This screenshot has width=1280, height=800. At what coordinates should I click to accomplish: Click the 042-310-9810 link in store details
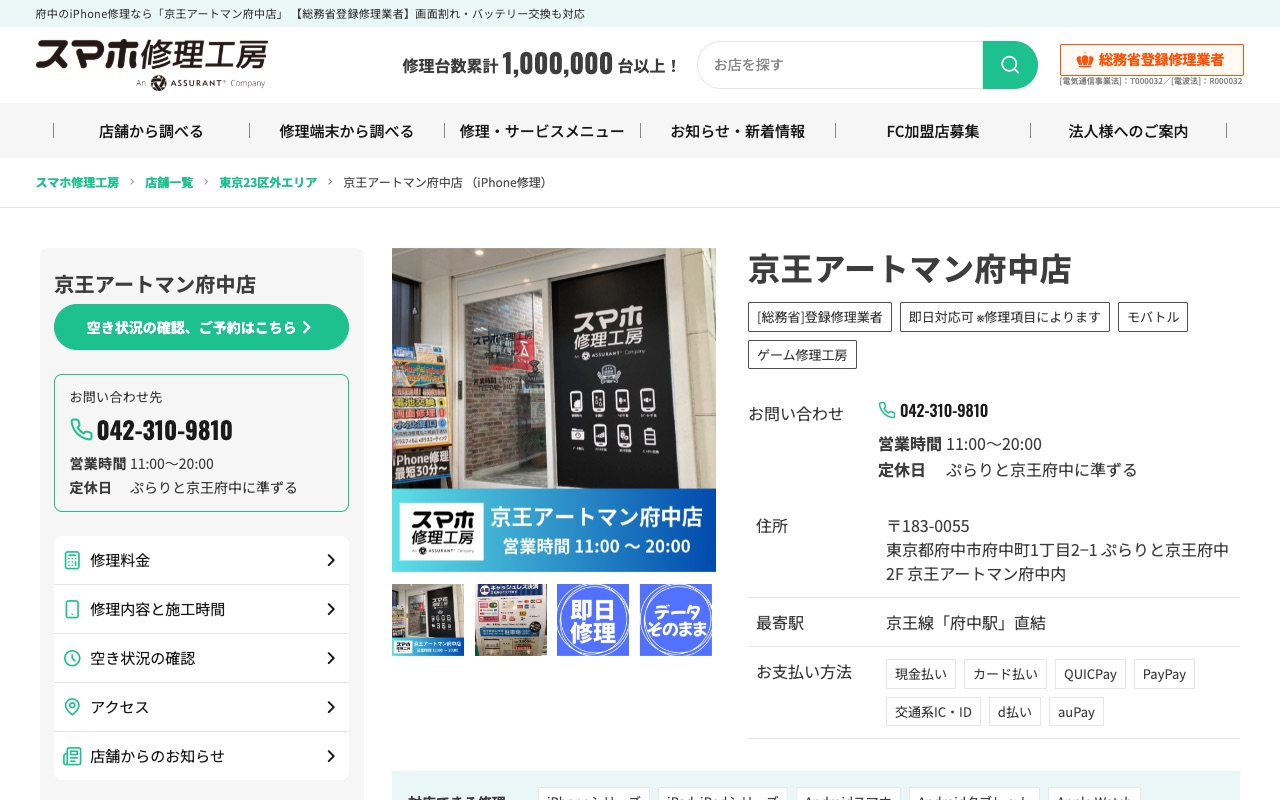click(944, 410)
